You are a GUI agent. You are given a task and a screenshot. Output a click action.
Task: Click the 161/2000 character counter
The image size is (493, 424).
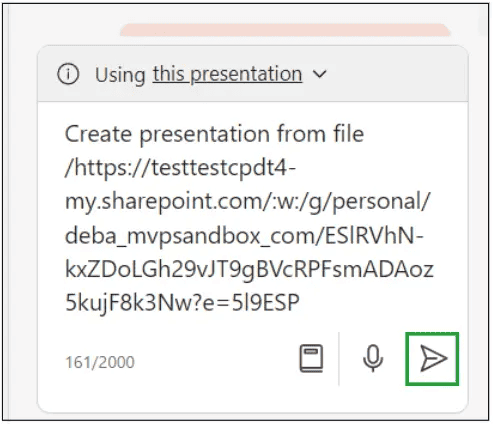click(100, 362)
